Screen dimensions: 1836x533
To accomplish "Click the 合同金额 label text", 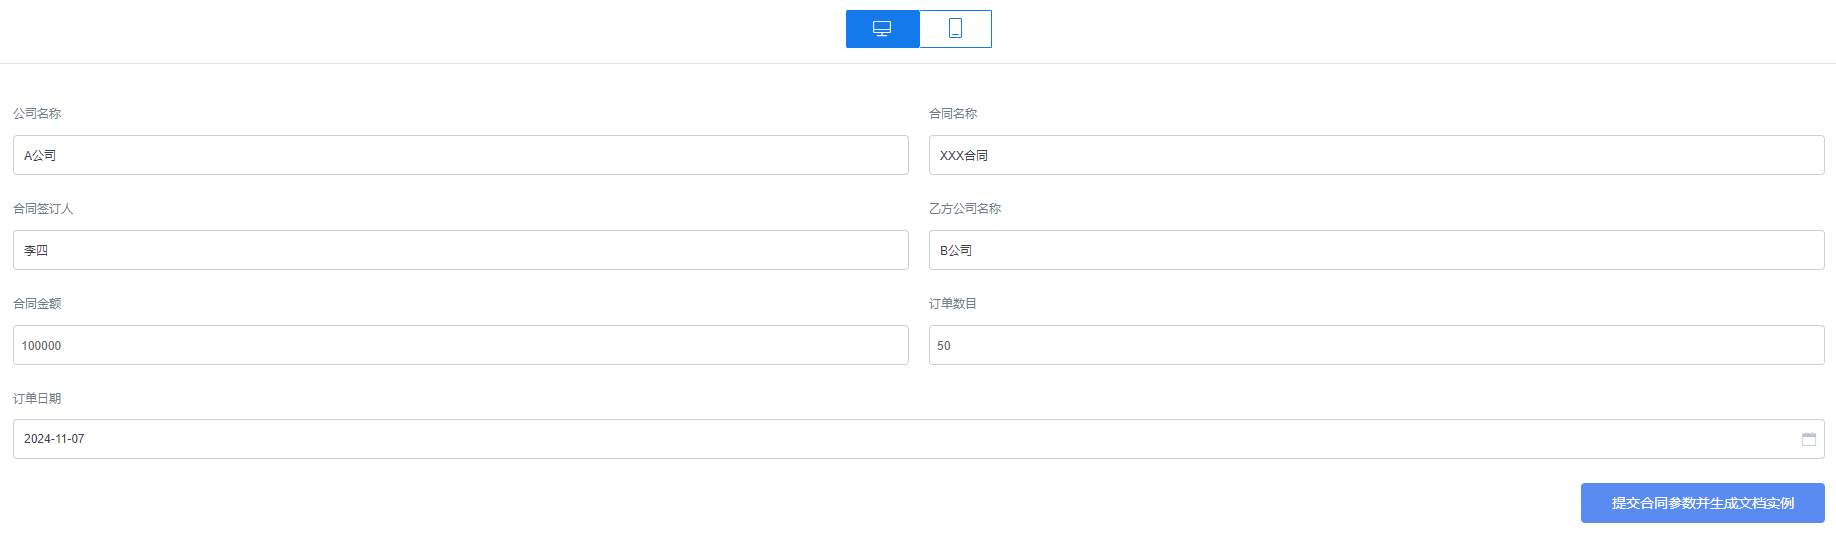I will [37, 303].
